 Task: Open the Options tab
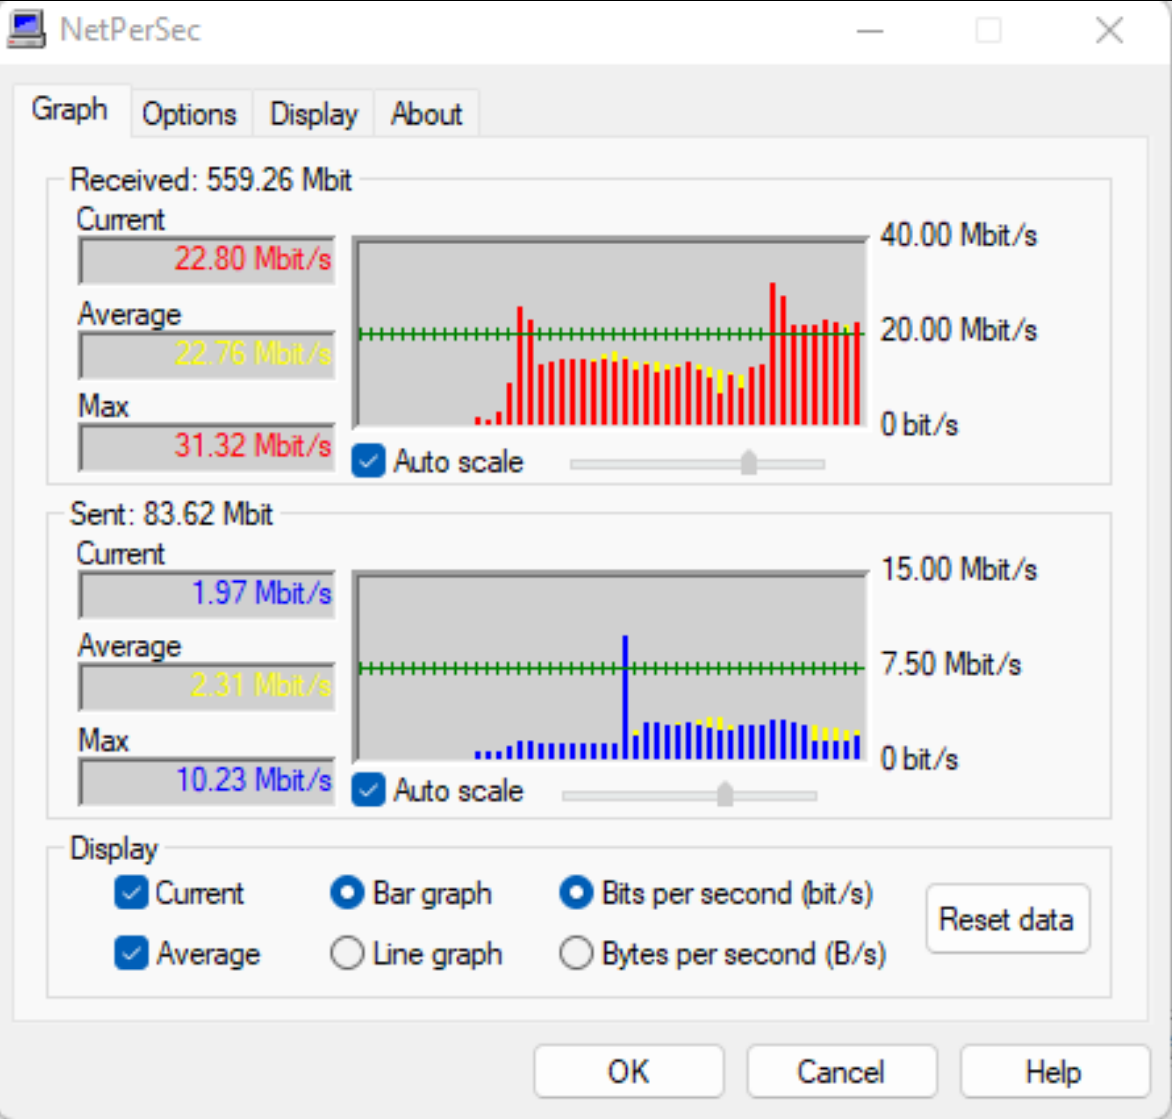point(190,114)
